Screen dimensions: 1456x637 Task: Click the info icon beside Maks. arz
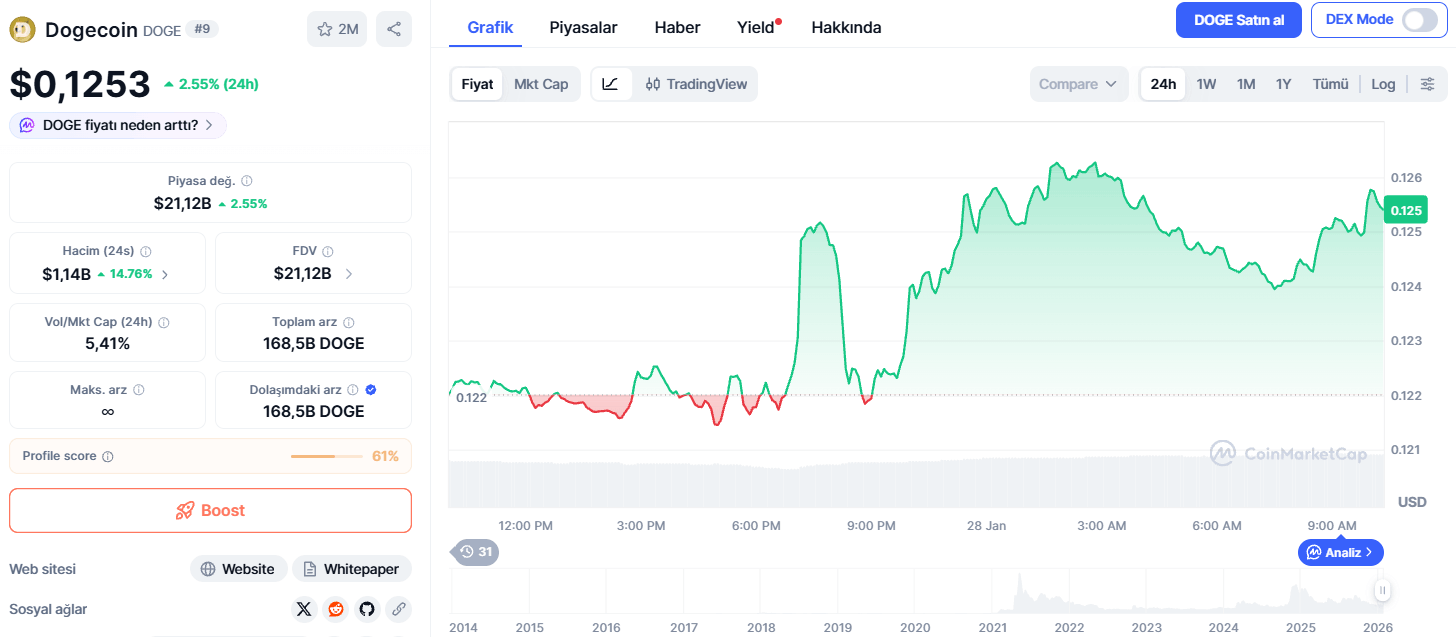tap(139, 390)
